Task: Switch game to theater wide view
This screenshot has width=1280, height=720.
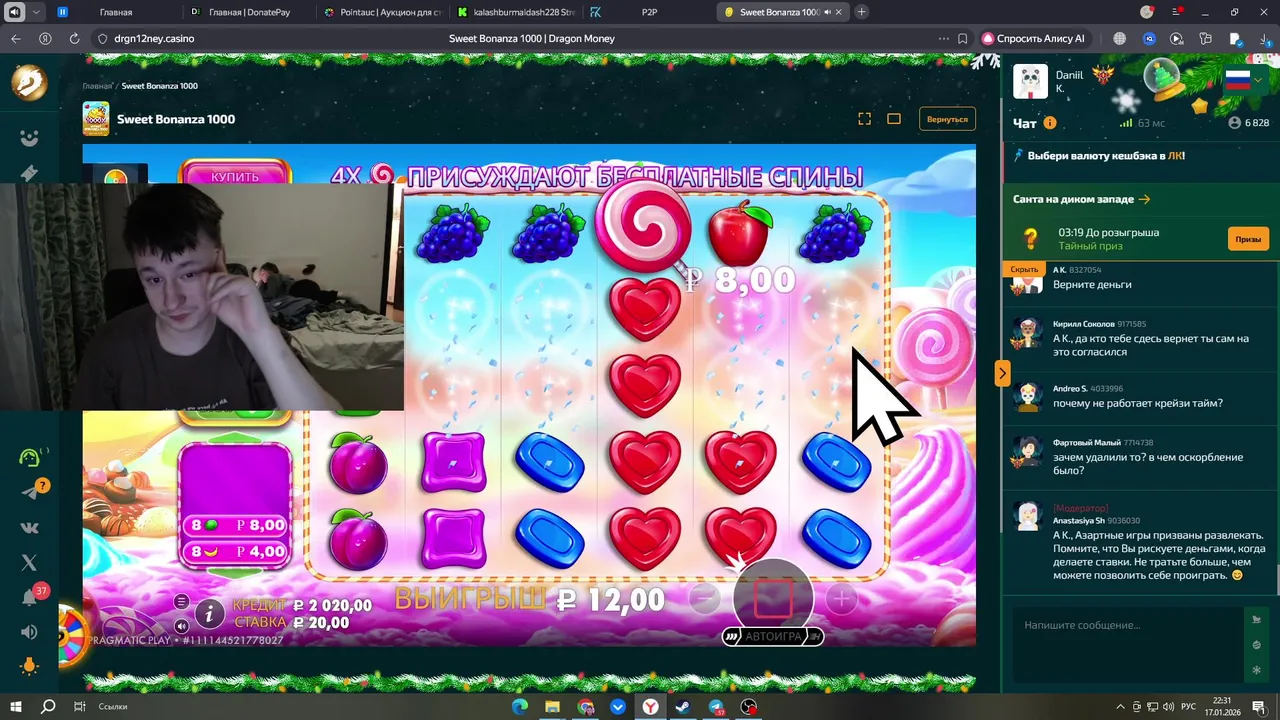Action: tap(894, 119)
